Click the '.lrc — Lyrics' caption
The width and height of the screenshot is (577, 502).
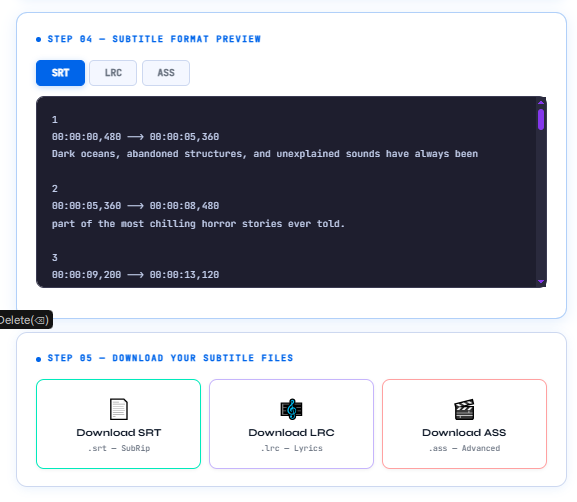tap(291, 448)
